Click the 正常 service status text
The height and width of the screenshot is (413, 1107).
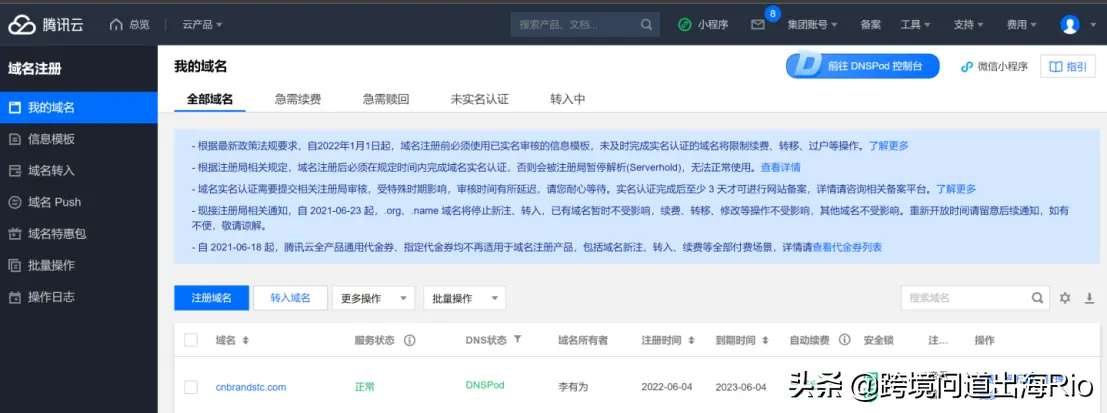365,387
